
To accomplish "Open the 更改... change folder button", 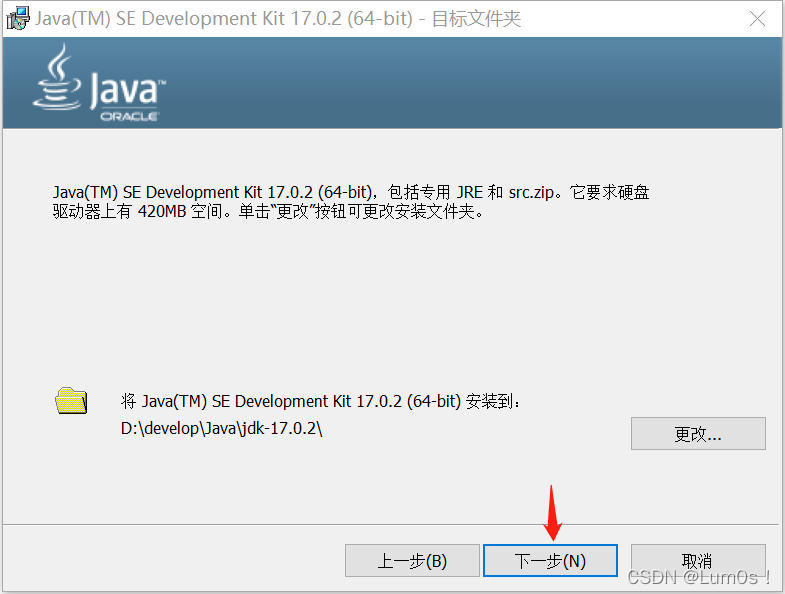I will click(698, 433).
